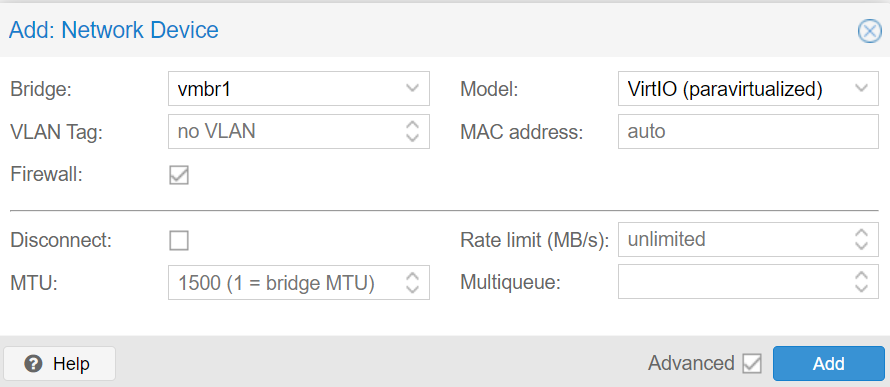Close the Add Network Device dialog
The width and height of the screenshot is (890, 387).
click(x=869, y=31)
